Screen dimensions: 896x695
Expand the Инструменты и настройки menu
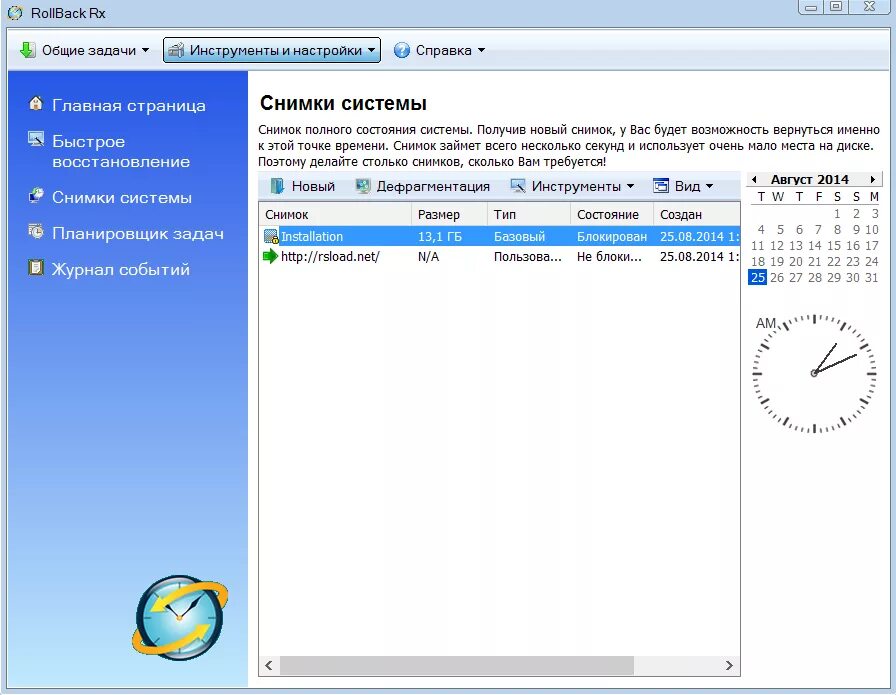click(271, 50)
